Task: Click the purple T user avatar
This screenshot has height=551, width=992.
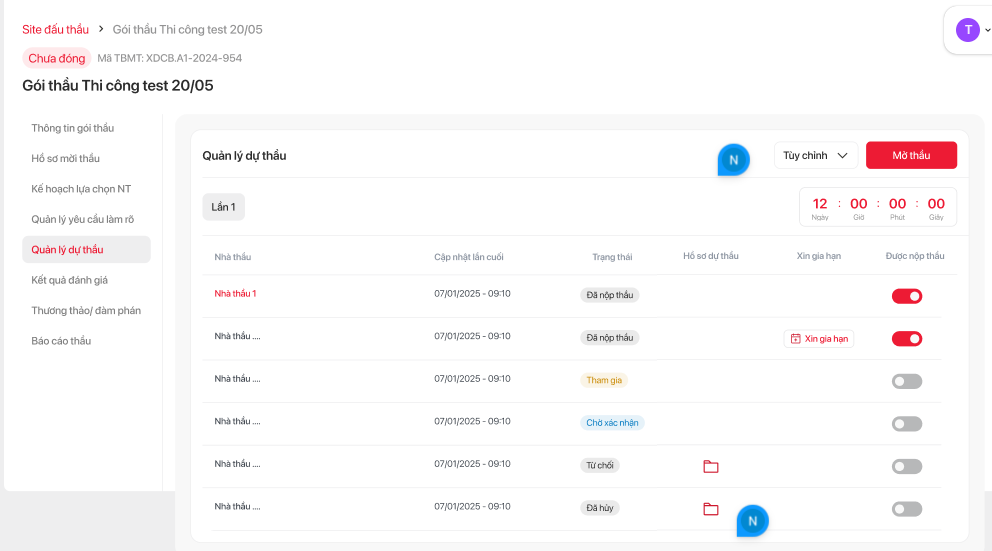Action: click(967, 30)
